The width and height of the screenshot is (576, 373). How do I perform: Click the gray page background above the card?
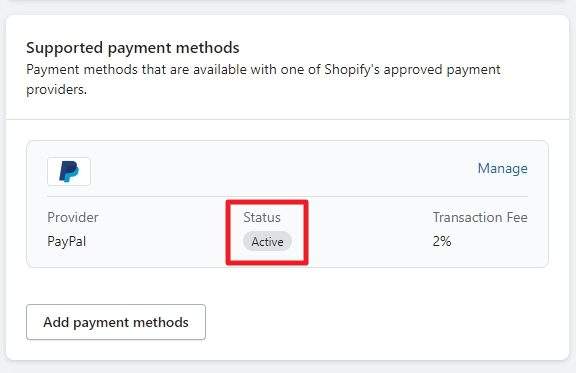point(287,8)
